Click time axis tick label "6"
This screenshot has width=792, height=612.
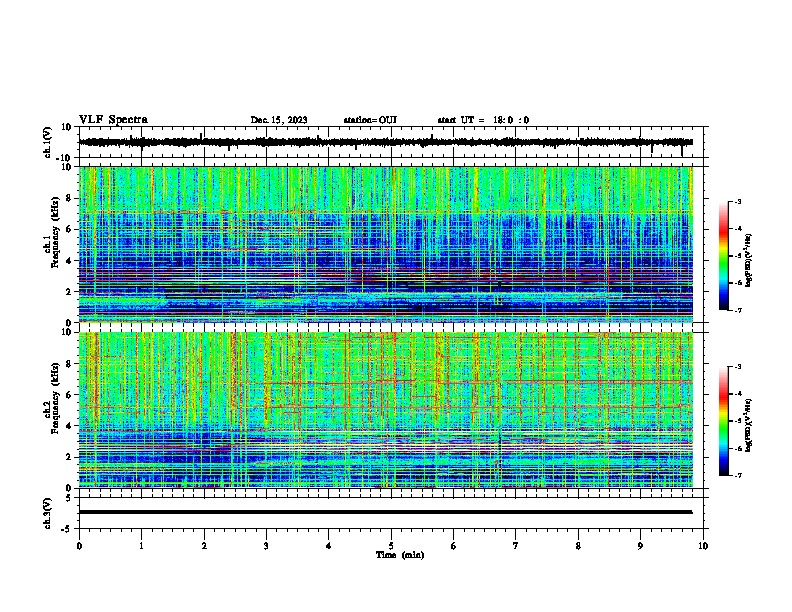point(454,546)
